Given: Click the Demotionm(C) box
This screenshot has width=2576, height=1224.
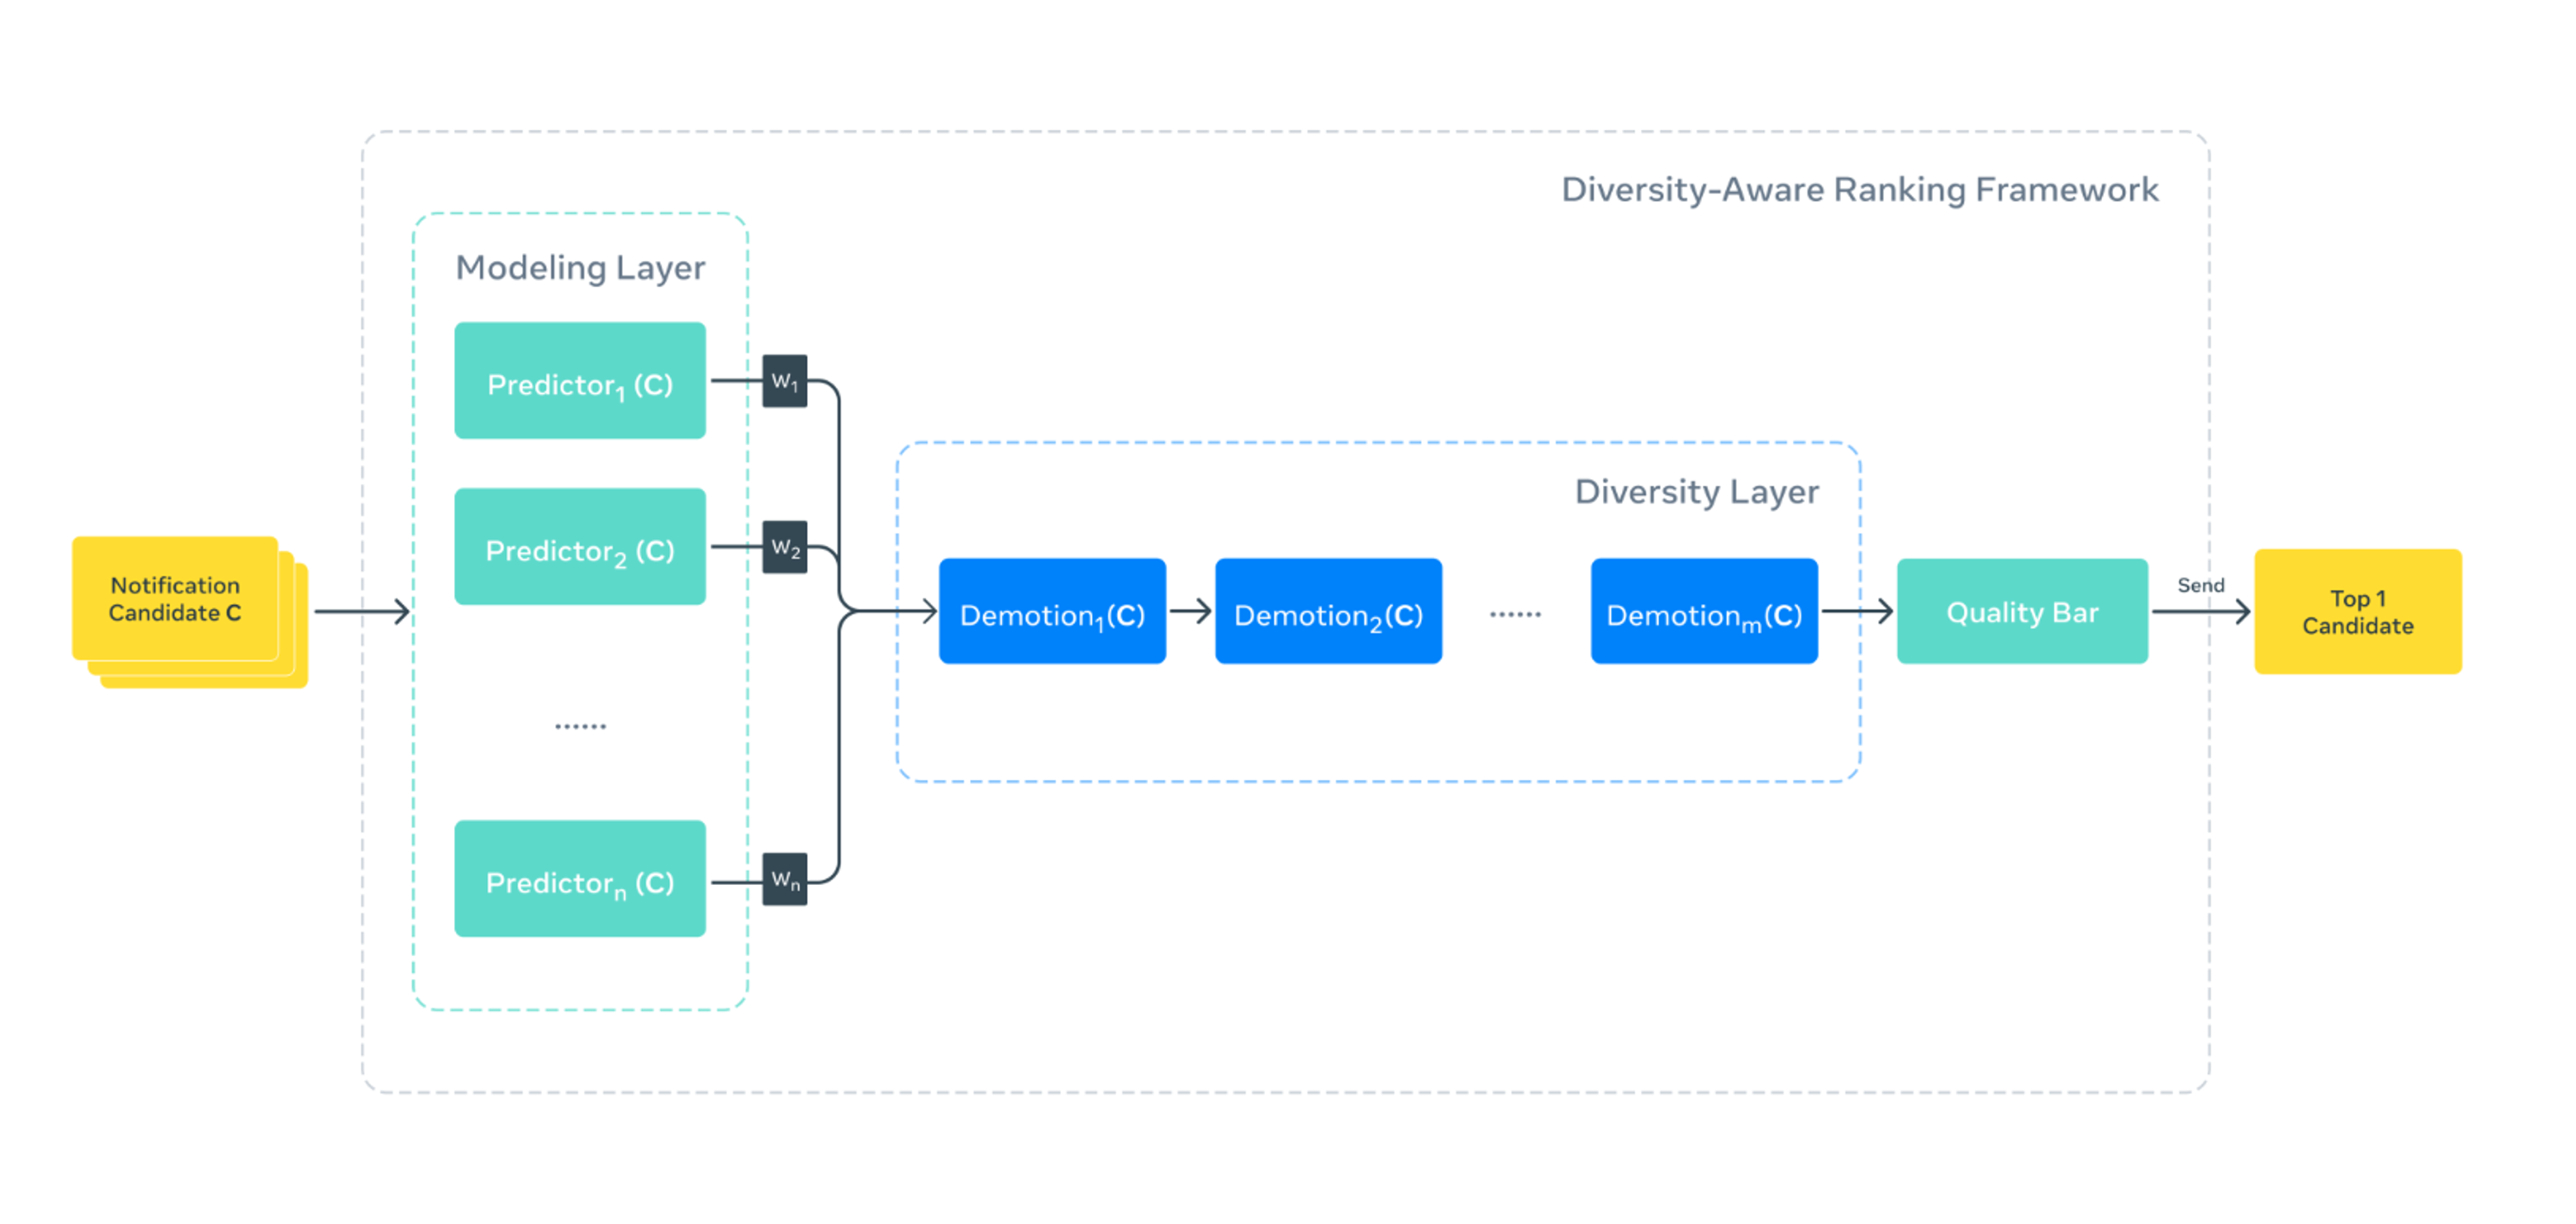Looking at the screenshot, I should 1704,612.
